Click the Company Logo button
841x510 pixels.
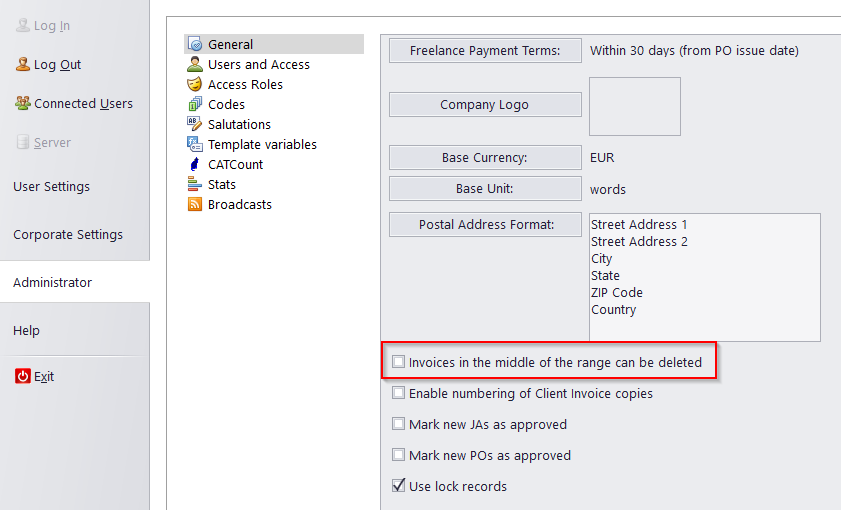(485, 104)
